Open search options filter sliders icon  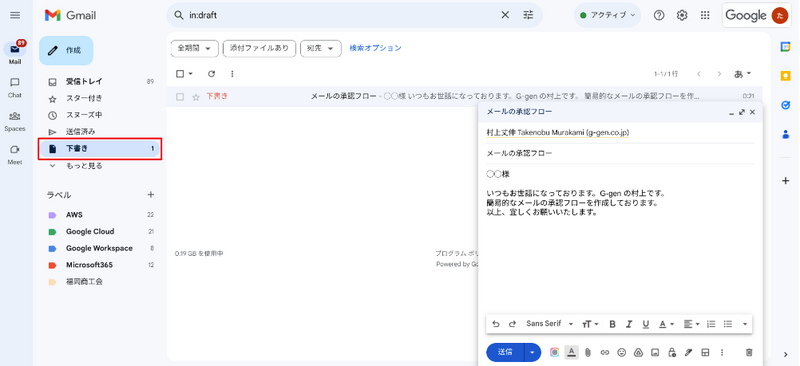(x=528, y=15)
